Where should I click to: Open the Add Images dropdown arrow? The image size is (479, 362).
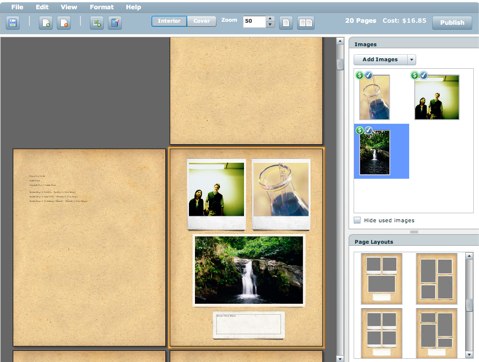click(x=411, y=59)
